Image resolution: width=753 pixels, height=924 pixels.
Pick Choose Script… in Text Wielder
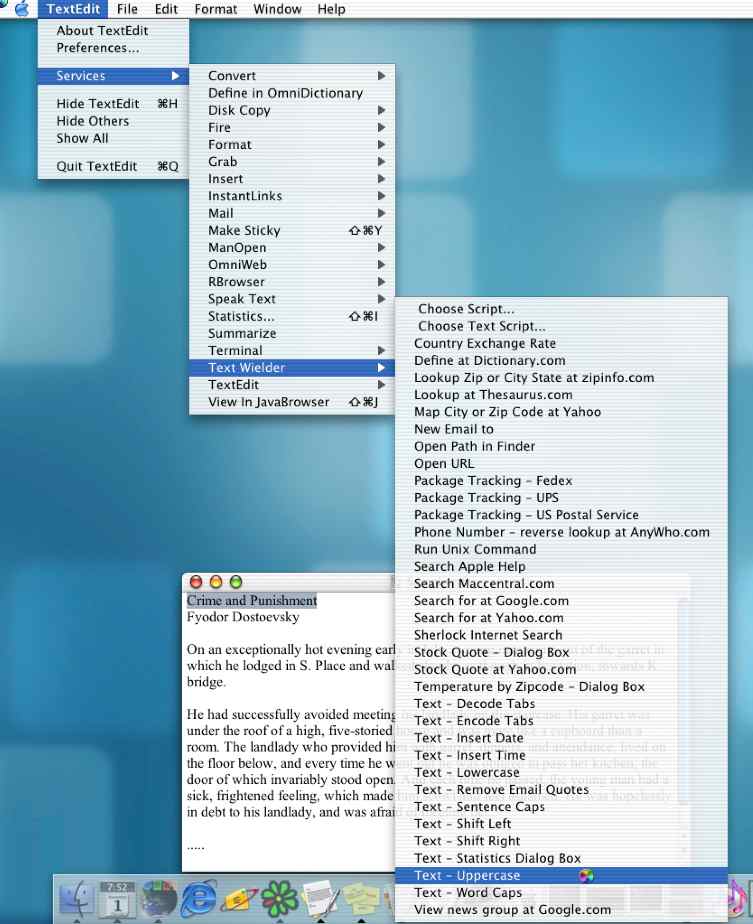[x=562, y=309]
